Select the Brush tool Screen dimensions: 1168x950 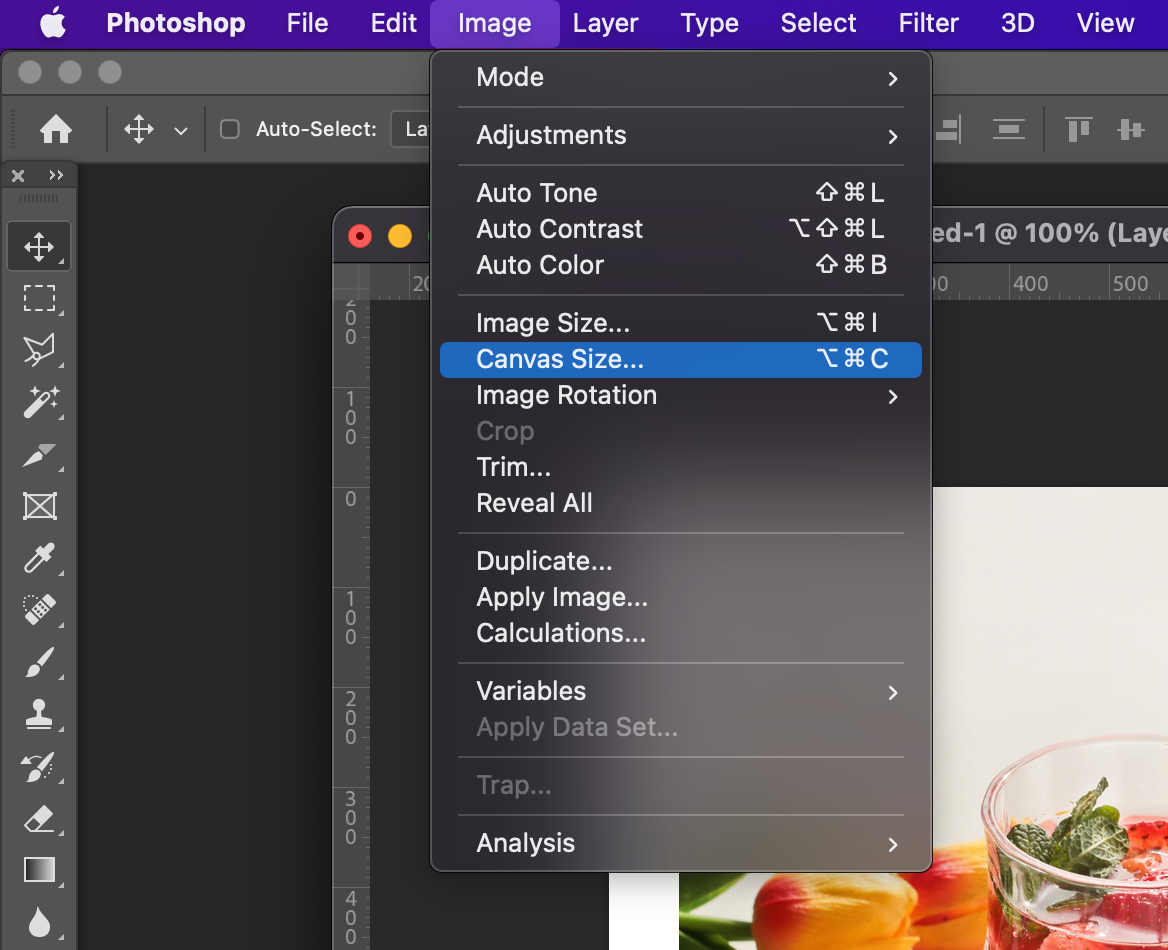39,662
